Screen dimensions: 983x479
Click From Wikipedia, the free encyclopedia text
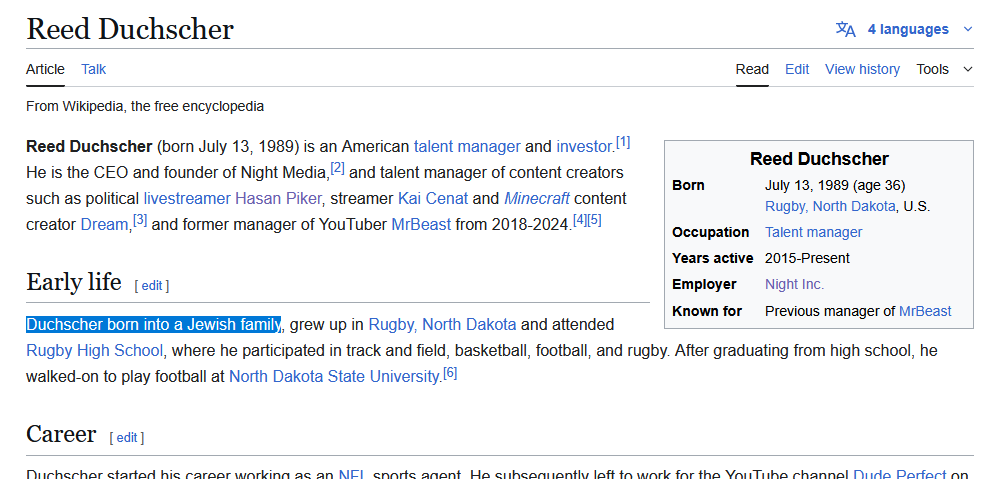tap(145, 107)
